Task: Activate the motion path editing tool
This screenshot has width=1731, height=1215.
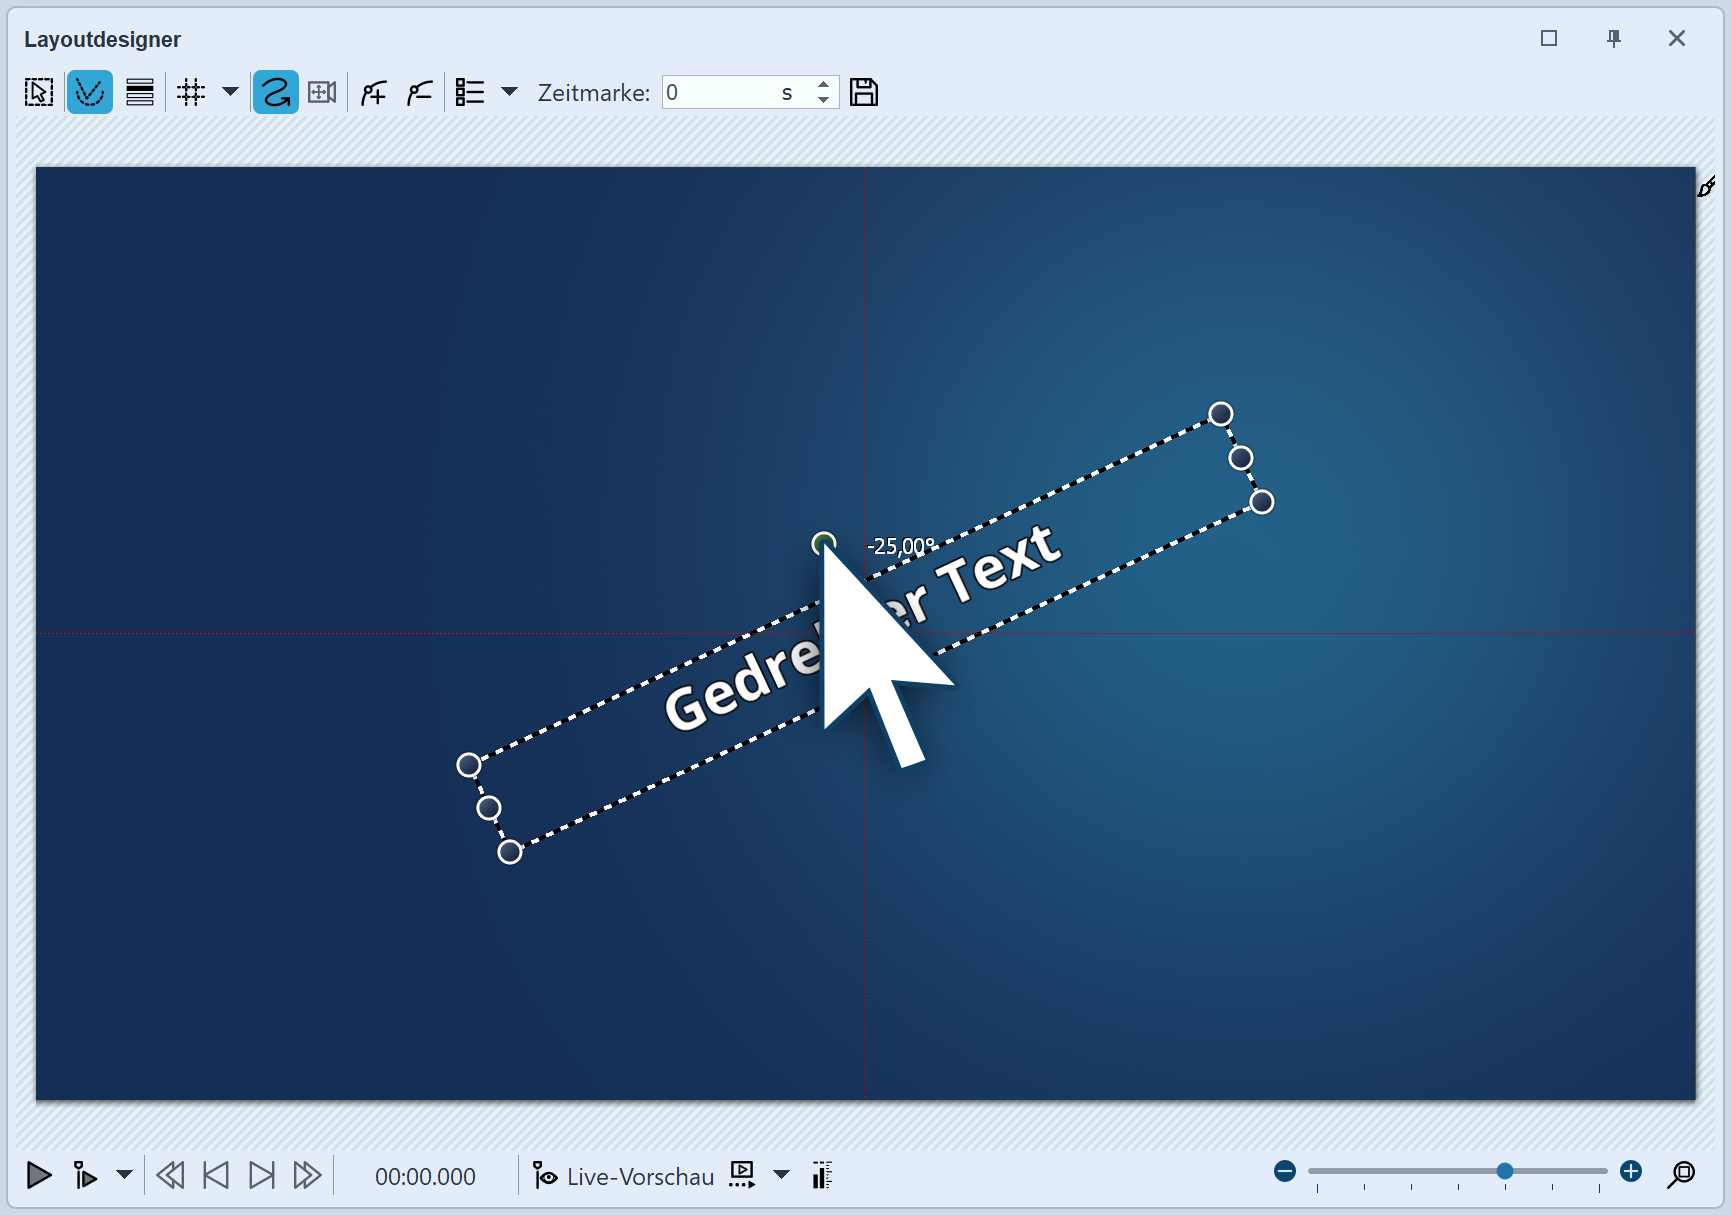Action: click(90, 92)
